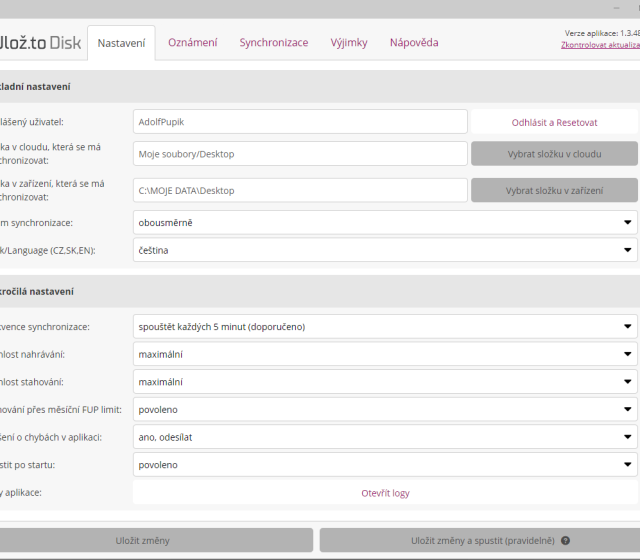
Task: Open the FUP limit povoleno dropdown
Action: [385, 409]
